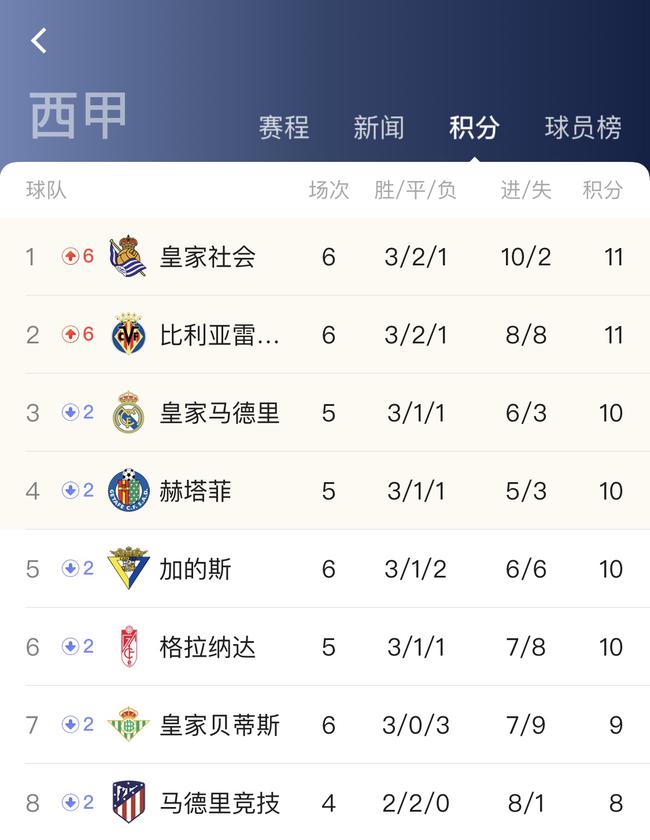Tap the red up-arrow beside 皇家社会
This screenshot has height=840, width=650.
tap(70, 256)
